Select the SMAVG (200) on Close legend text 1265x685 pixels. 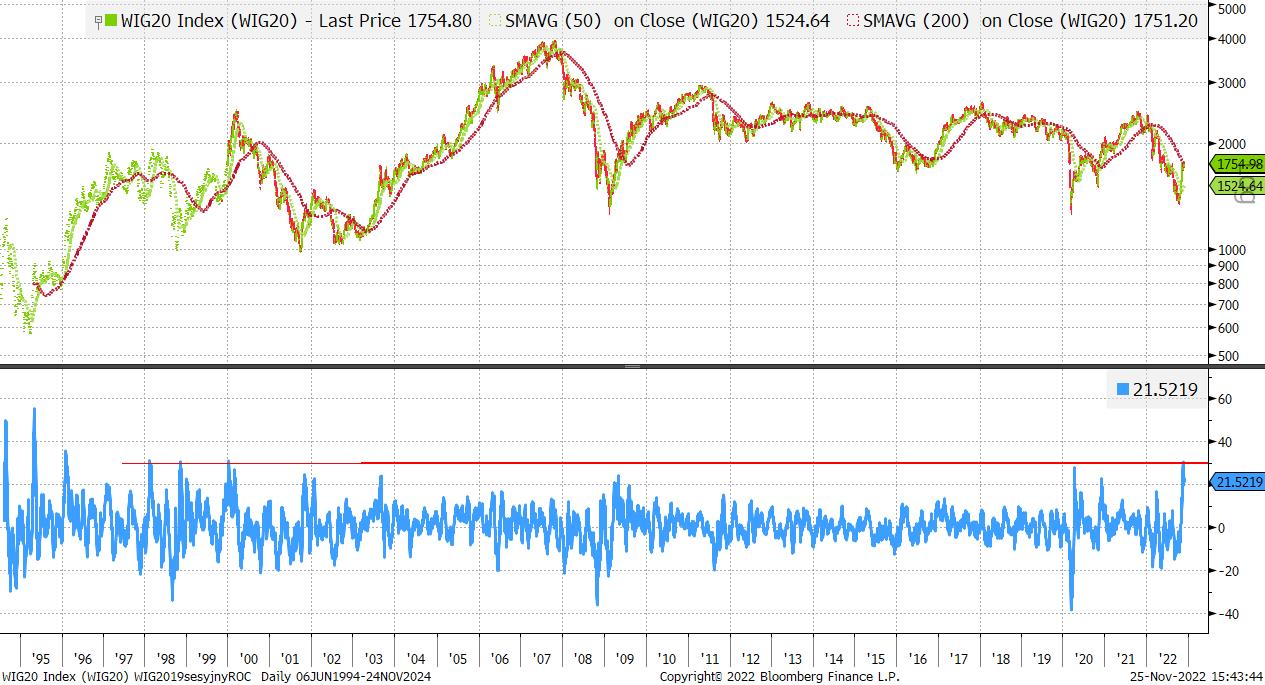tap(1030, 20)
